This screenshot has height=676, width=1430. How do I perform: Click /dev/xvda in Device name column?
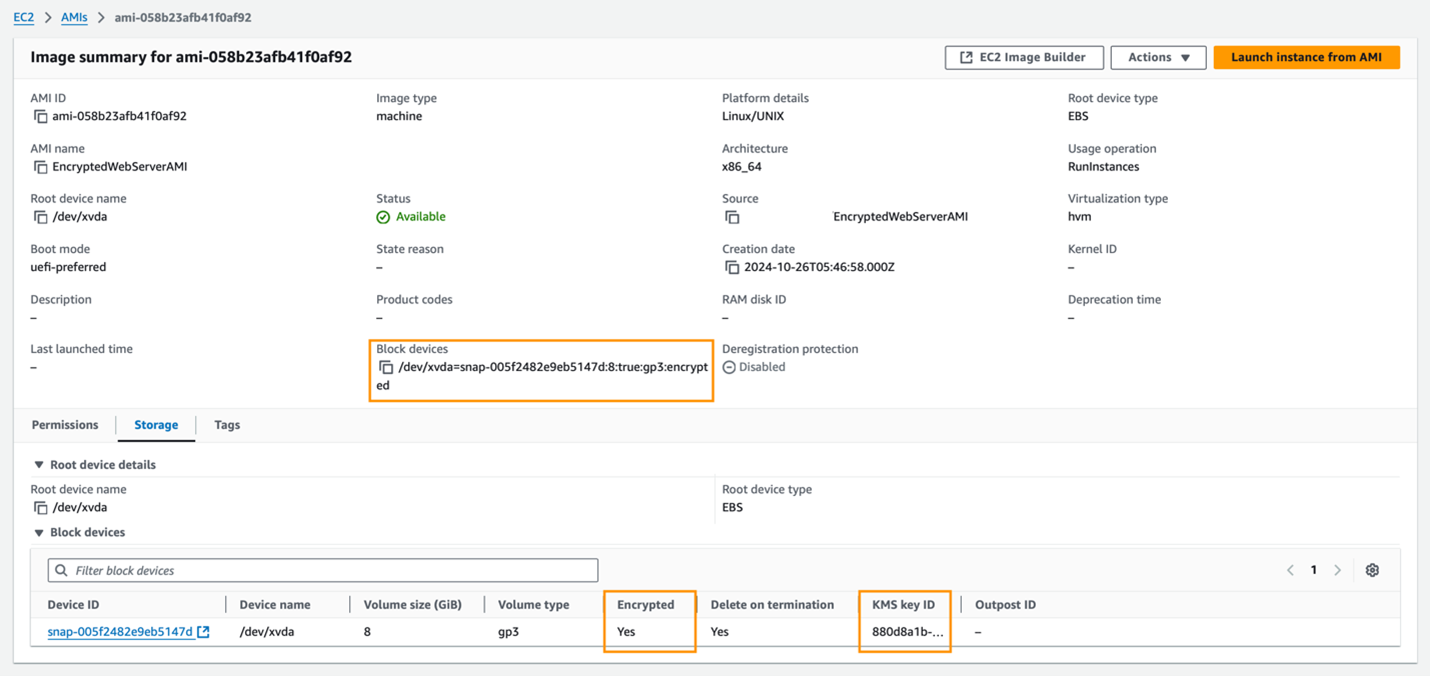[x=266, y=632]
